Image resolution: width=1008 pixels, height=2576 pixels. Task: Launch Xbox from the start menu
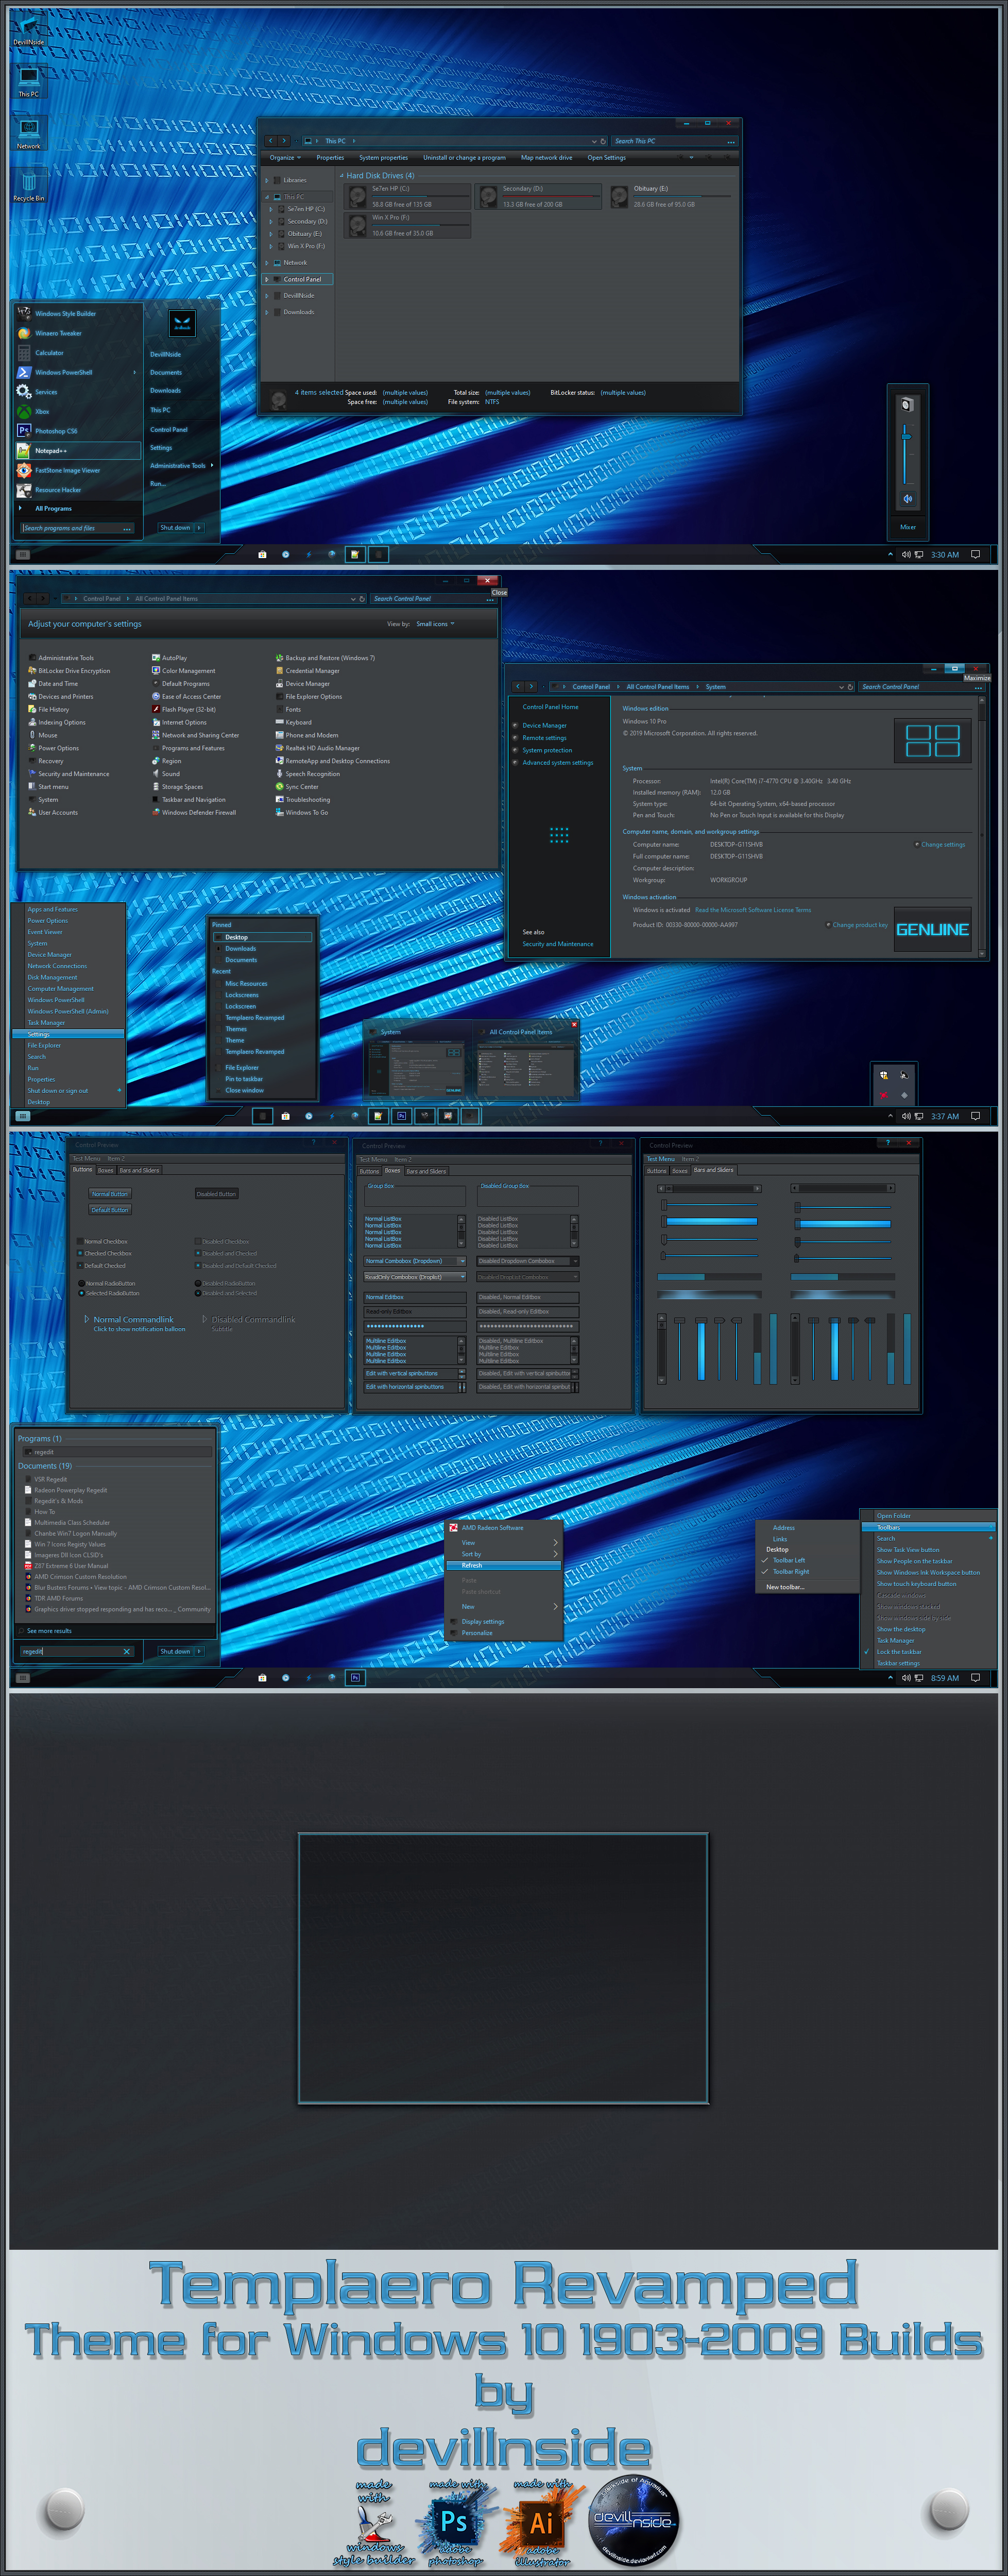coord(77,411)
